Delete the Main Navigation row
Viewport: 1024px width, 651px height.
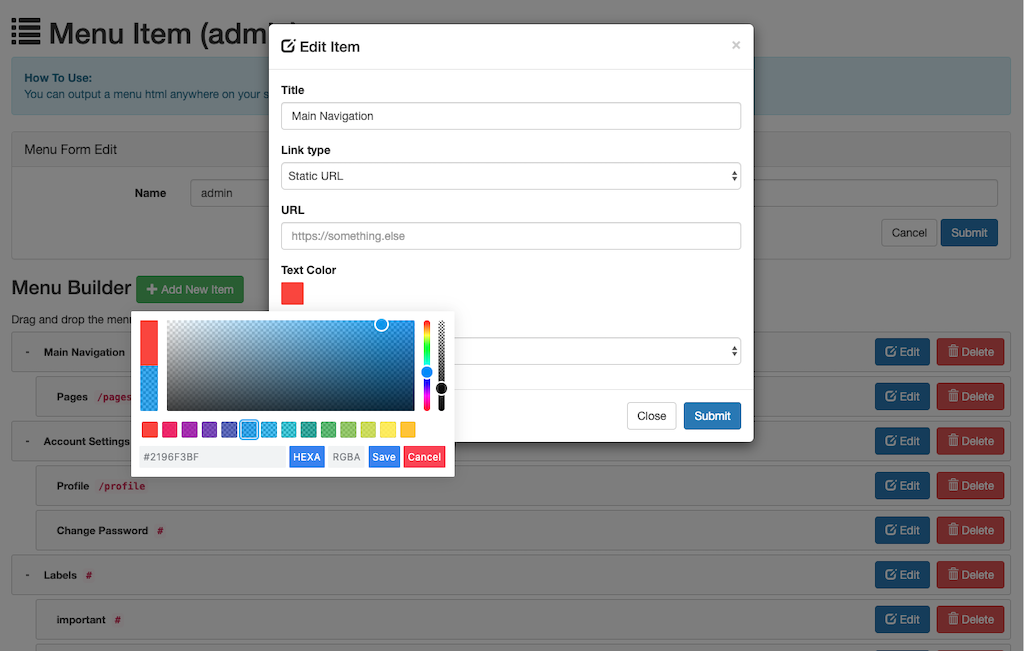click(x=970, y=352)
